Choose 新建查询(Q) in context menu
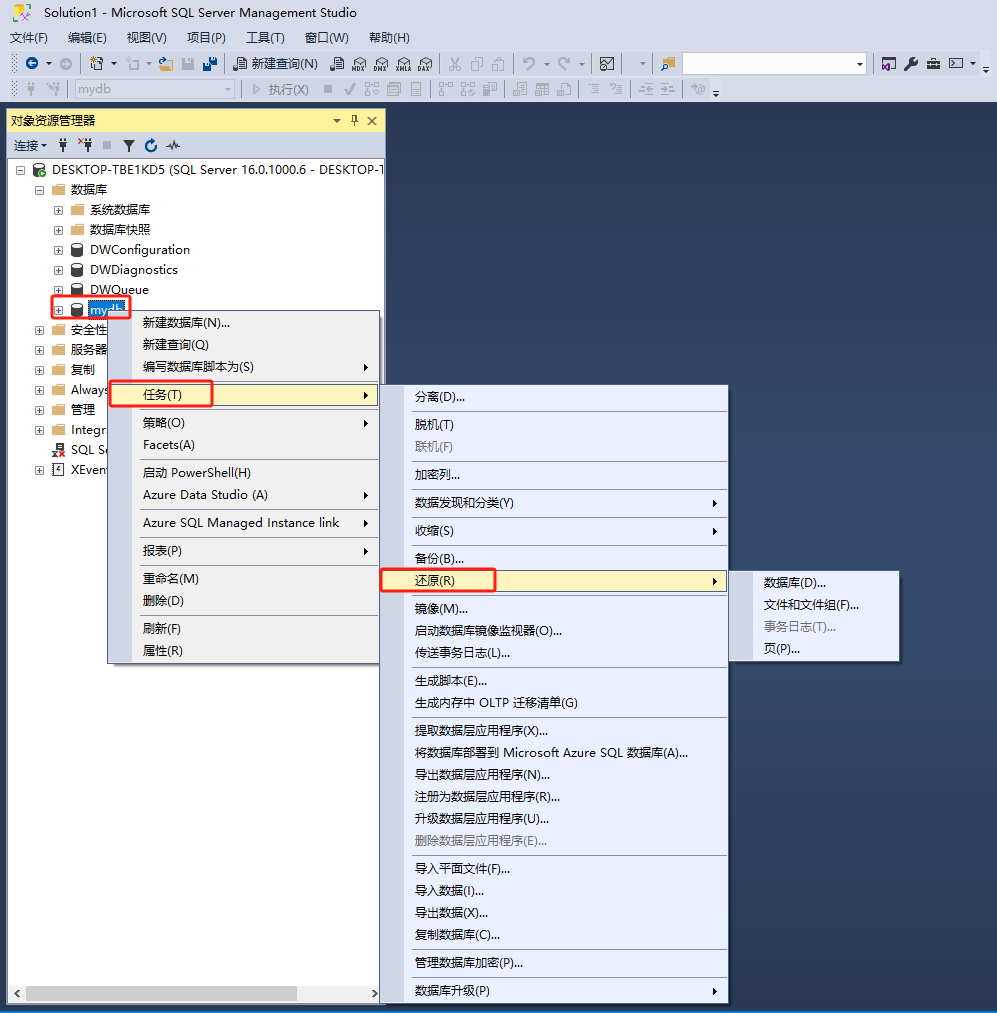This screenshot has height=1013, width=997. 244,344
